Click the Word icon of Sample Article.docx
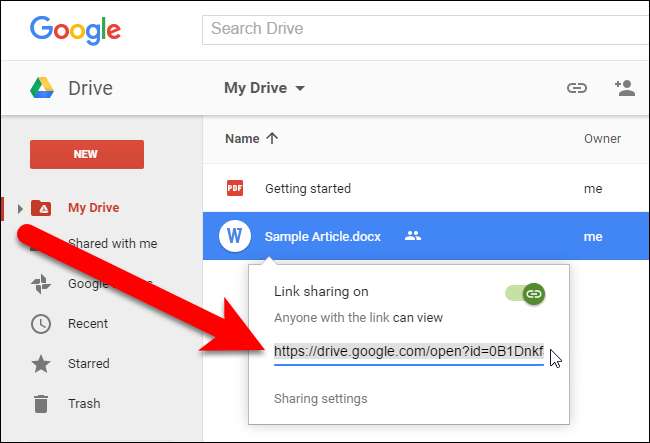This screenshot has height=443, width=650. click(235, 236)
